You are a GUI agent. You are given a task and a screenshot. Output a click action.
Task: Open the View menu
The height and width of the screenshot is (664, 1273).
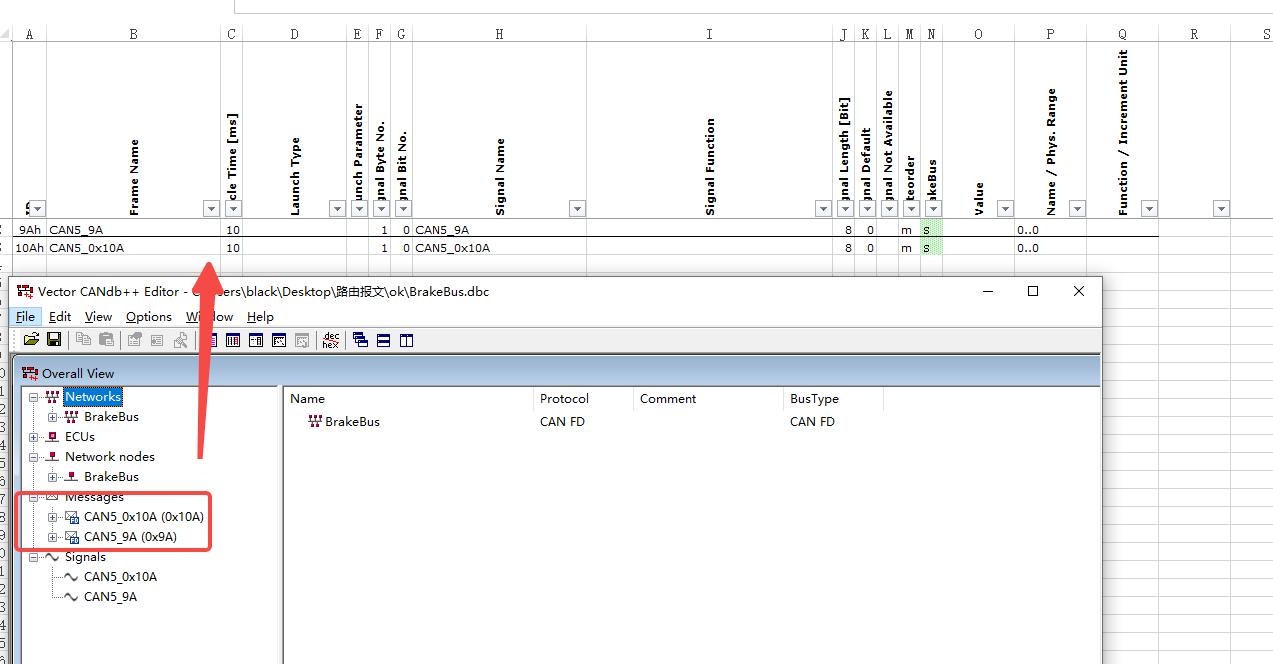(98, 316)
